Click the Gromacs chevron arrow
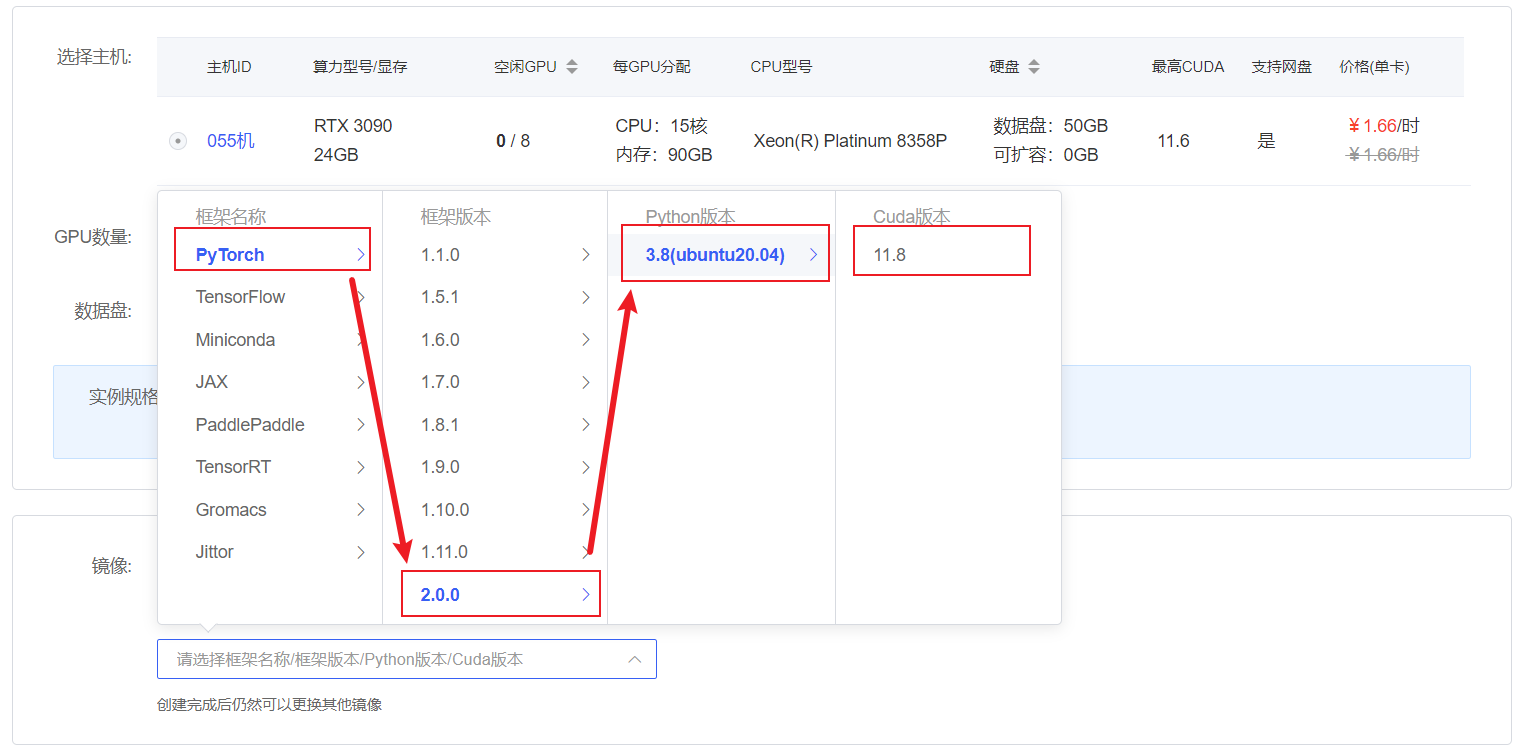The width and height of the screenshot is (1535, 754). point(361,510)
